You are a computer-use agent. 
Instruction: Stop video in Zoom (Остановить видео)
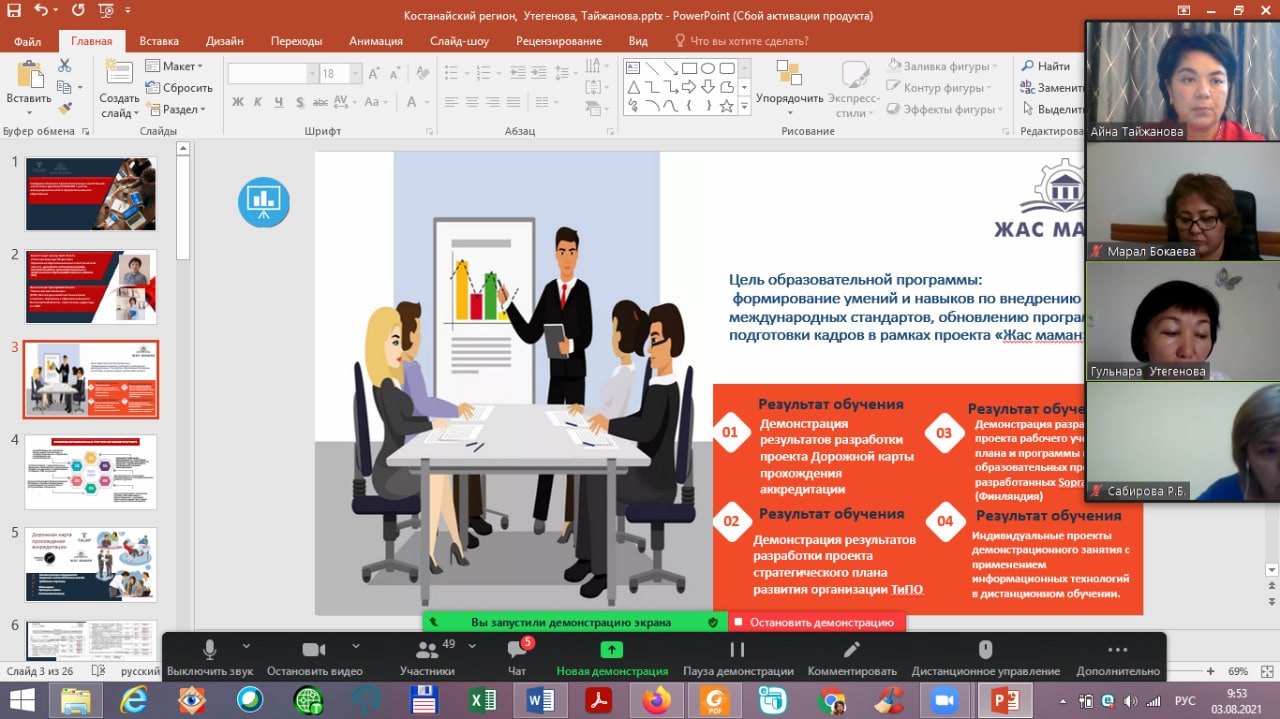[314, 658]
